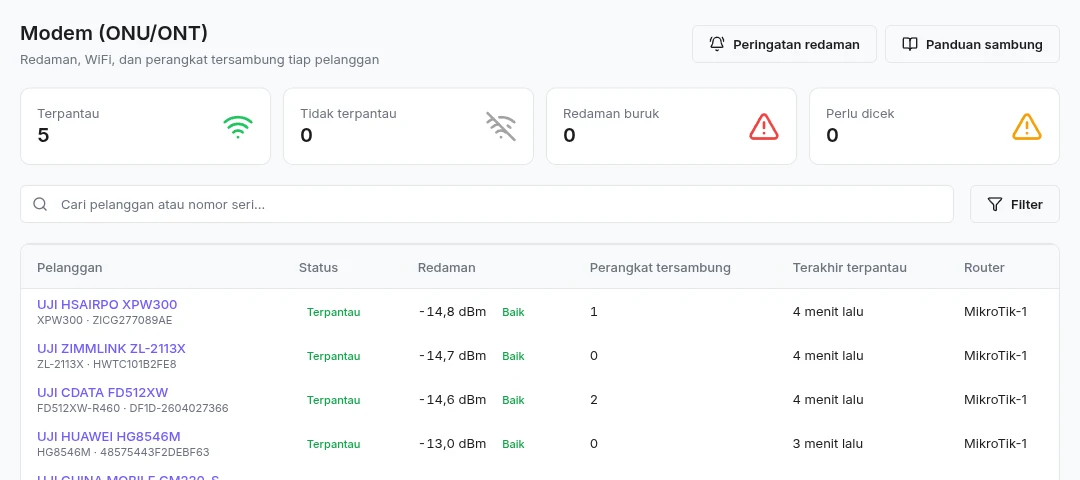Click the Pelanggan column header
Viewport: 1080px width, 480px height.
(70, 267)
